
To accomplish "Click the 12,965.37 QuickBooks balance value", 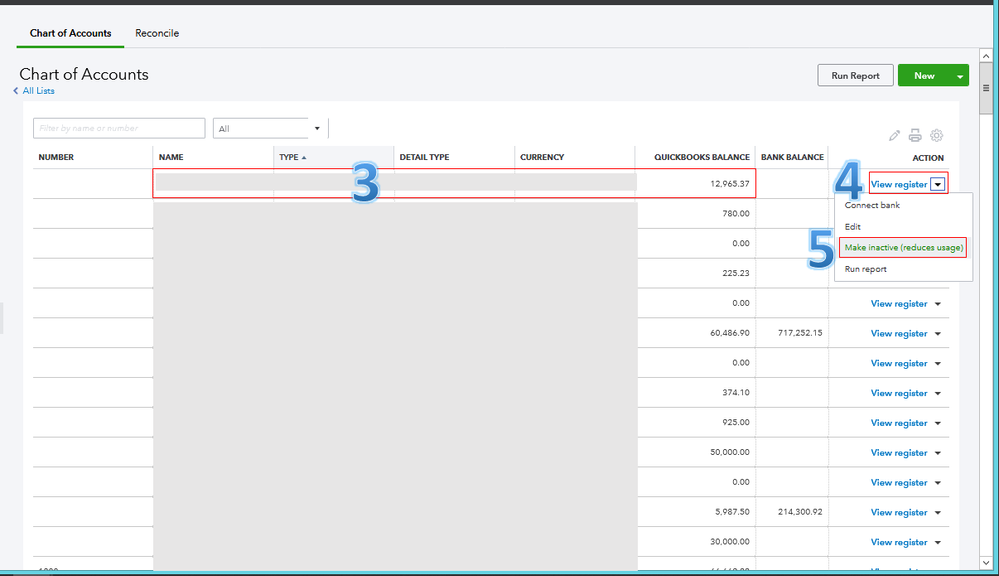I will point(729,184).
